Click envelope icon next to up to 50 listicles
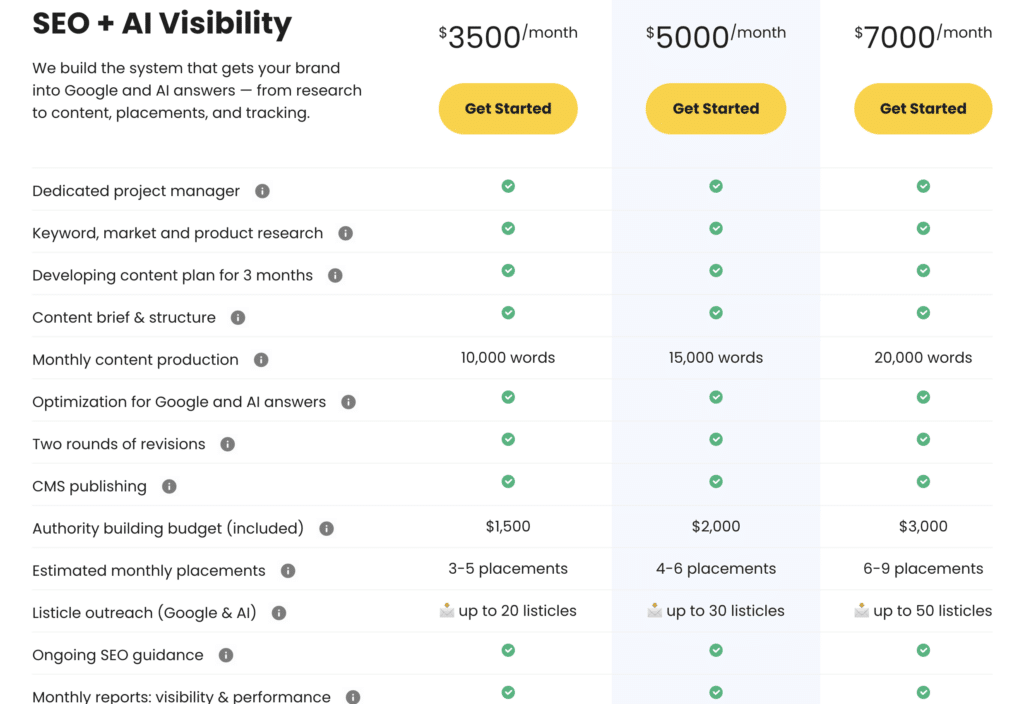The width and height of the screenshot is (1024, 704). pos(861,611)
